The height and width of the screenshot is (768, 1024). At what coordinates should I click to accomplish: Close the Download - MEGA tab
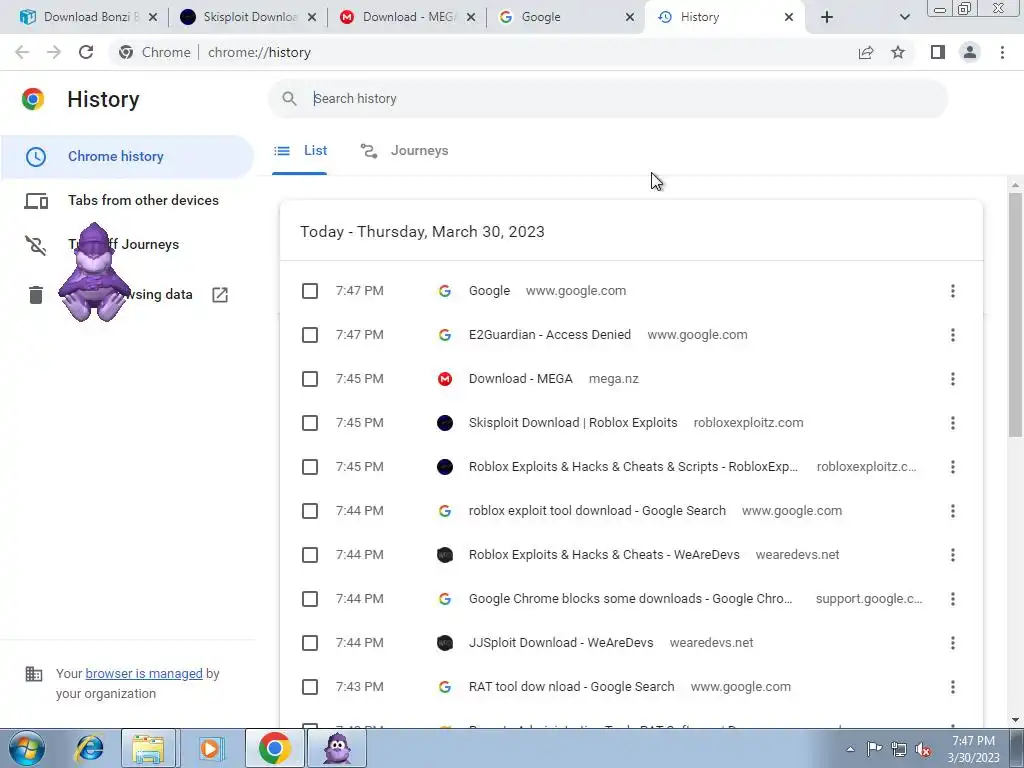tap(471, 17)
